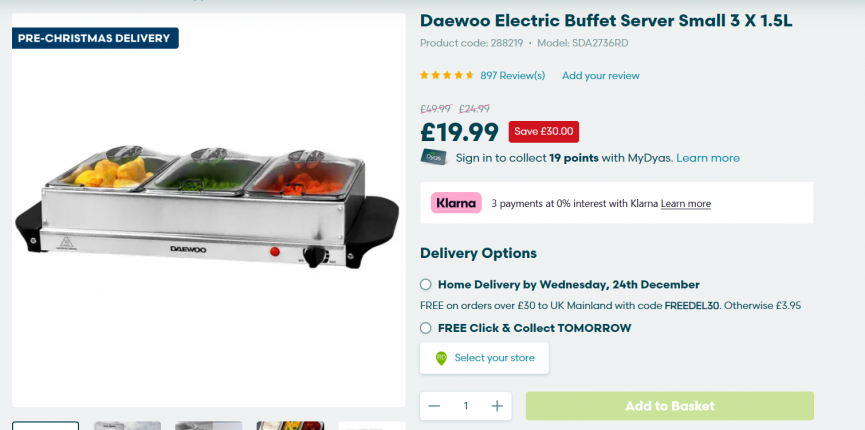The height and width of the screenshot is (430, 865).
Task: Click the green store location pin icon
Action: 441,358
